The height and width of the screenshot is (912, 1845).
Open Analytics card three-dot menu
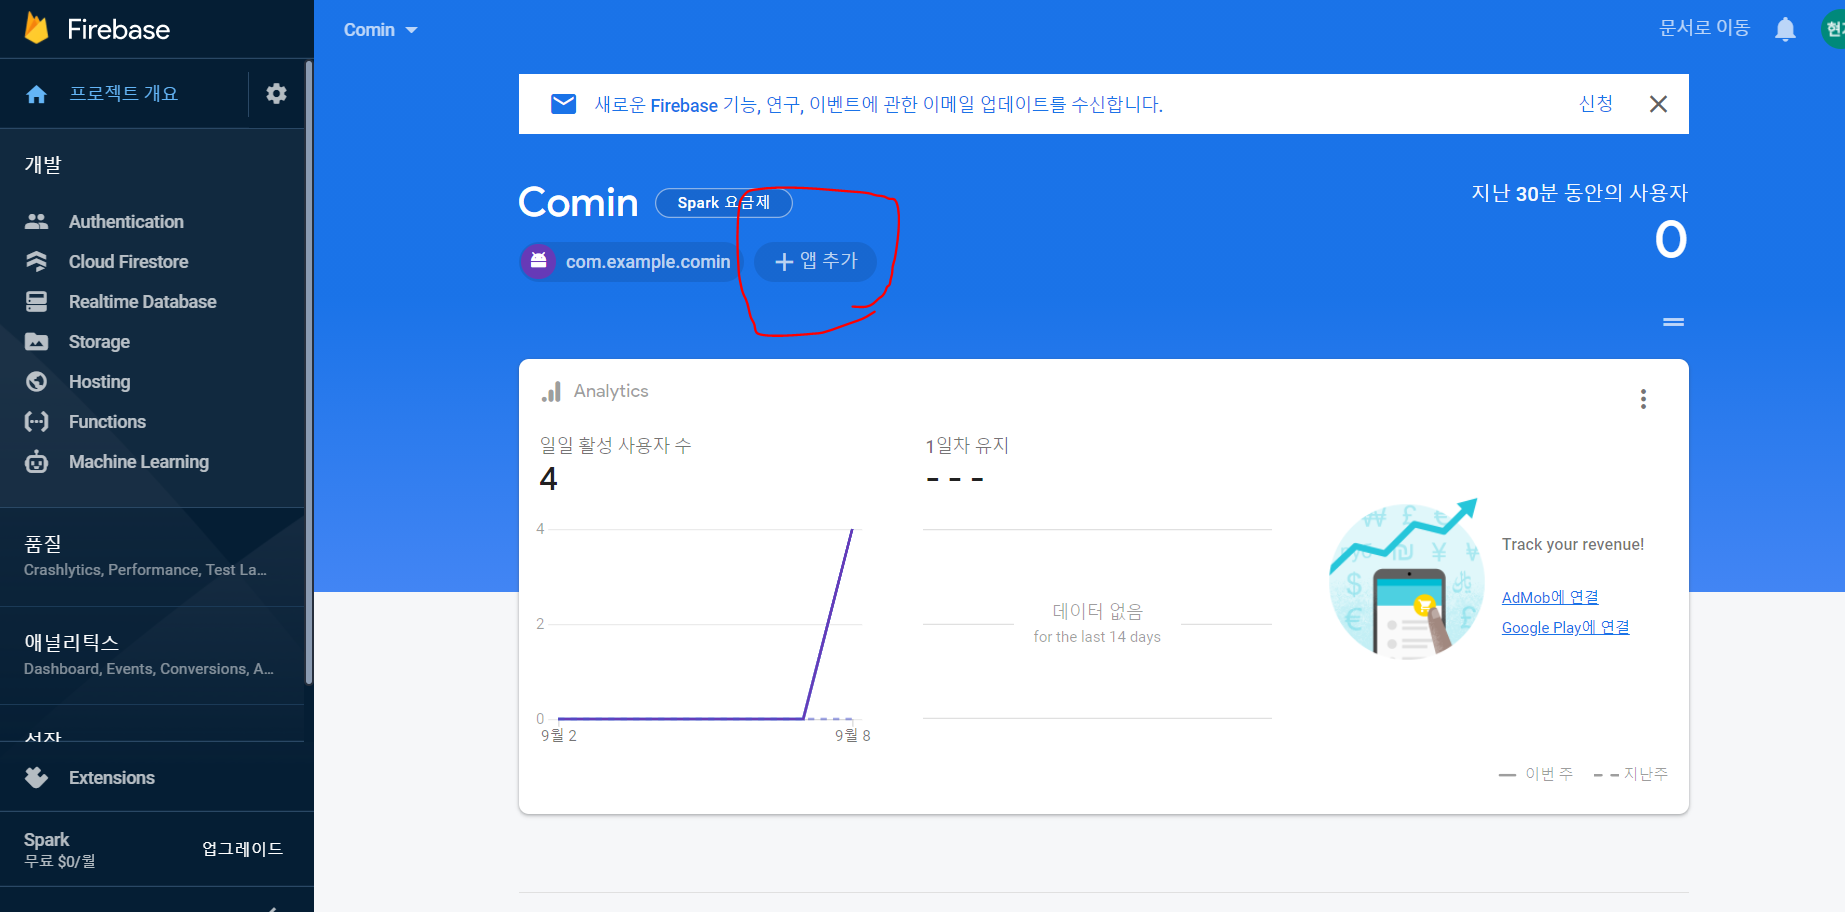coord(1643,399)
